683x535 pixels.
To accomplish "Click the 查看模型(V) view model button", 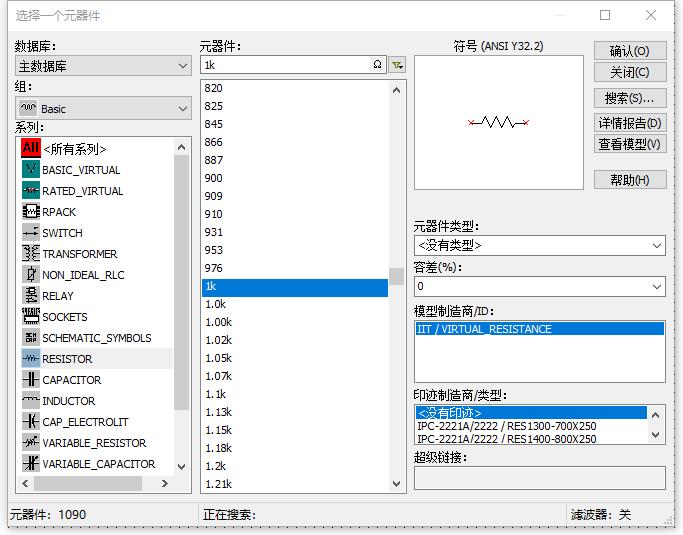I will click(630, 144).
